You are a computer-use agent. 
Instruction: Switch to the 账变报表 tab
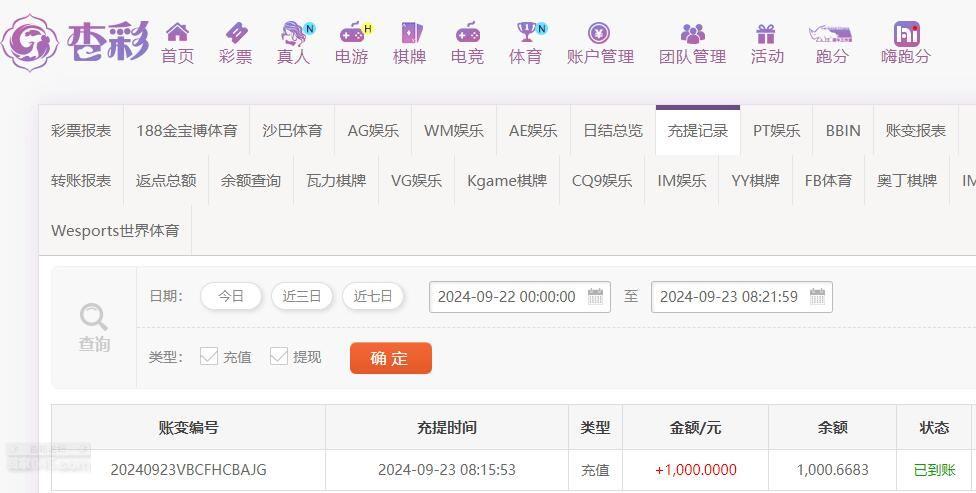916,131
